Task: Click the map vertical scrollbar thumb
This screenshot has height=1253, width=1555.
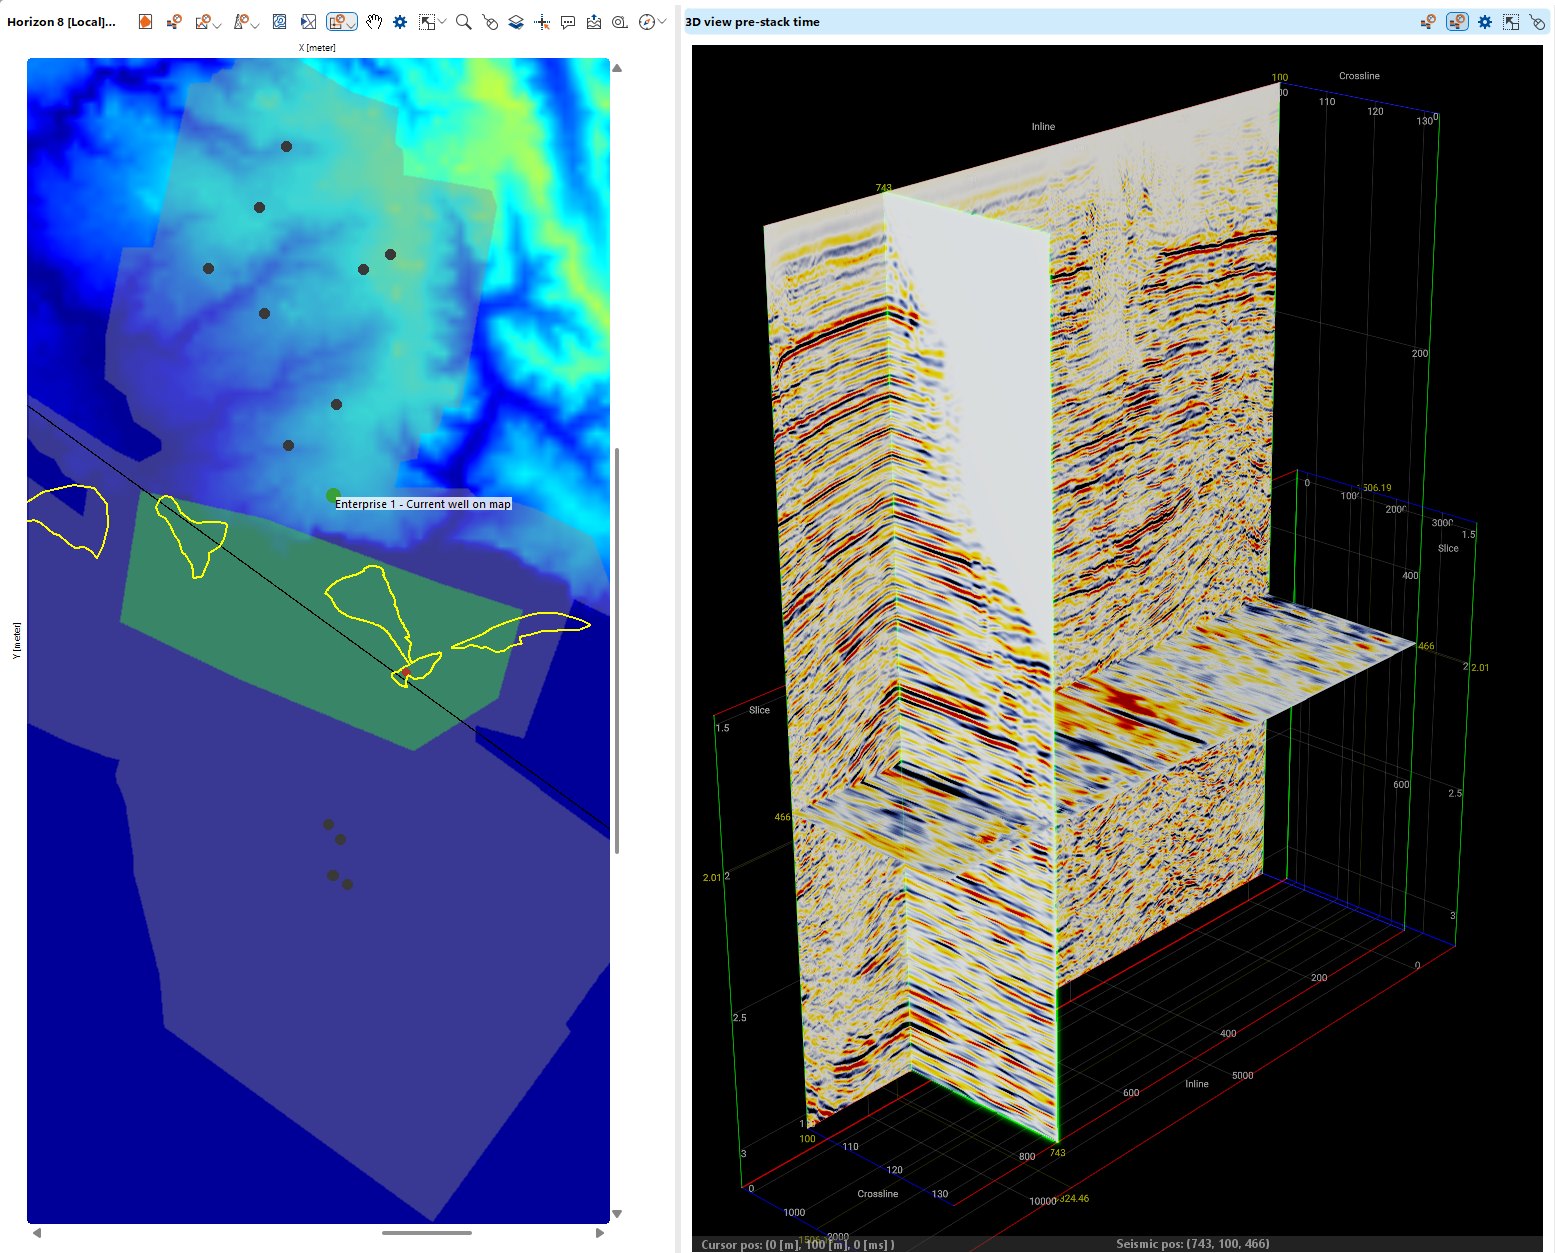Action: (x=617, y=650)
